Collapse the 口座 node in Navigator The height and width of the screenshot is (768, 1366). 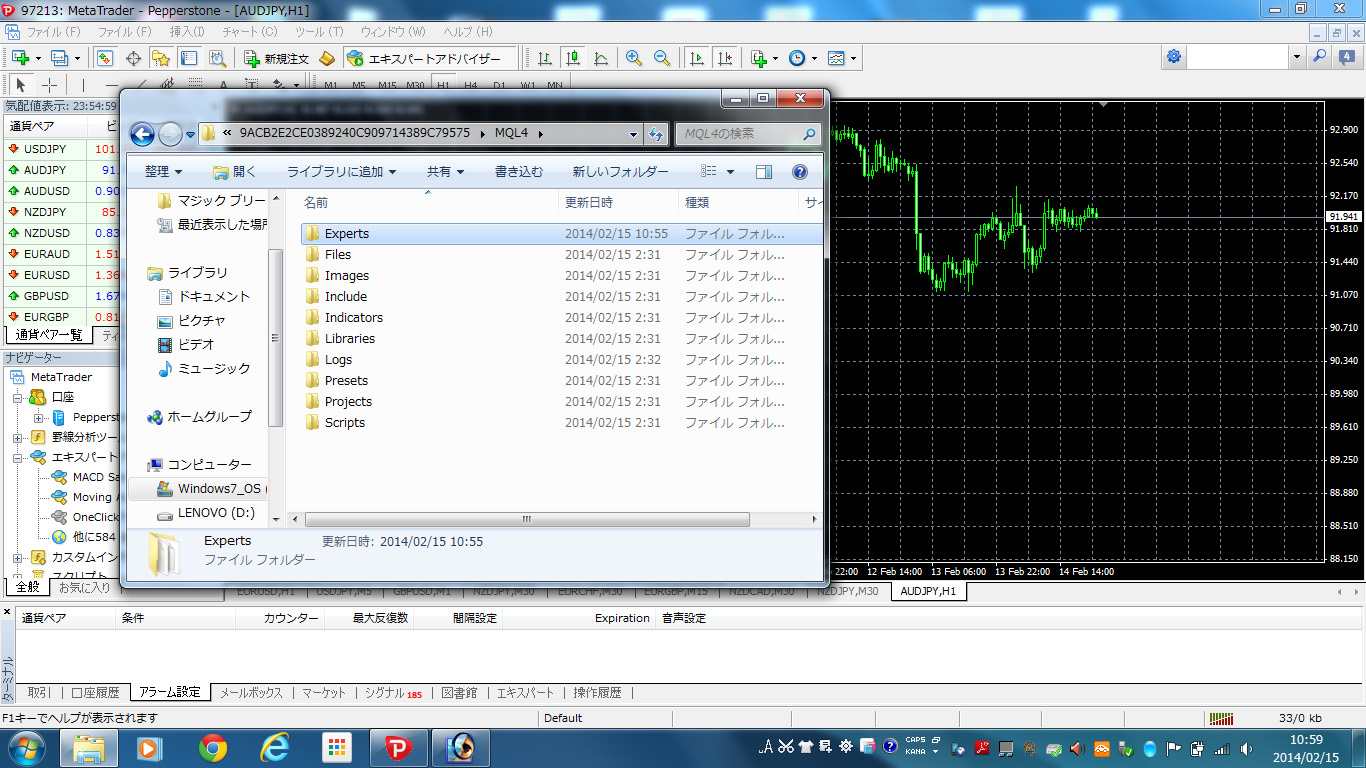point(18,397)
